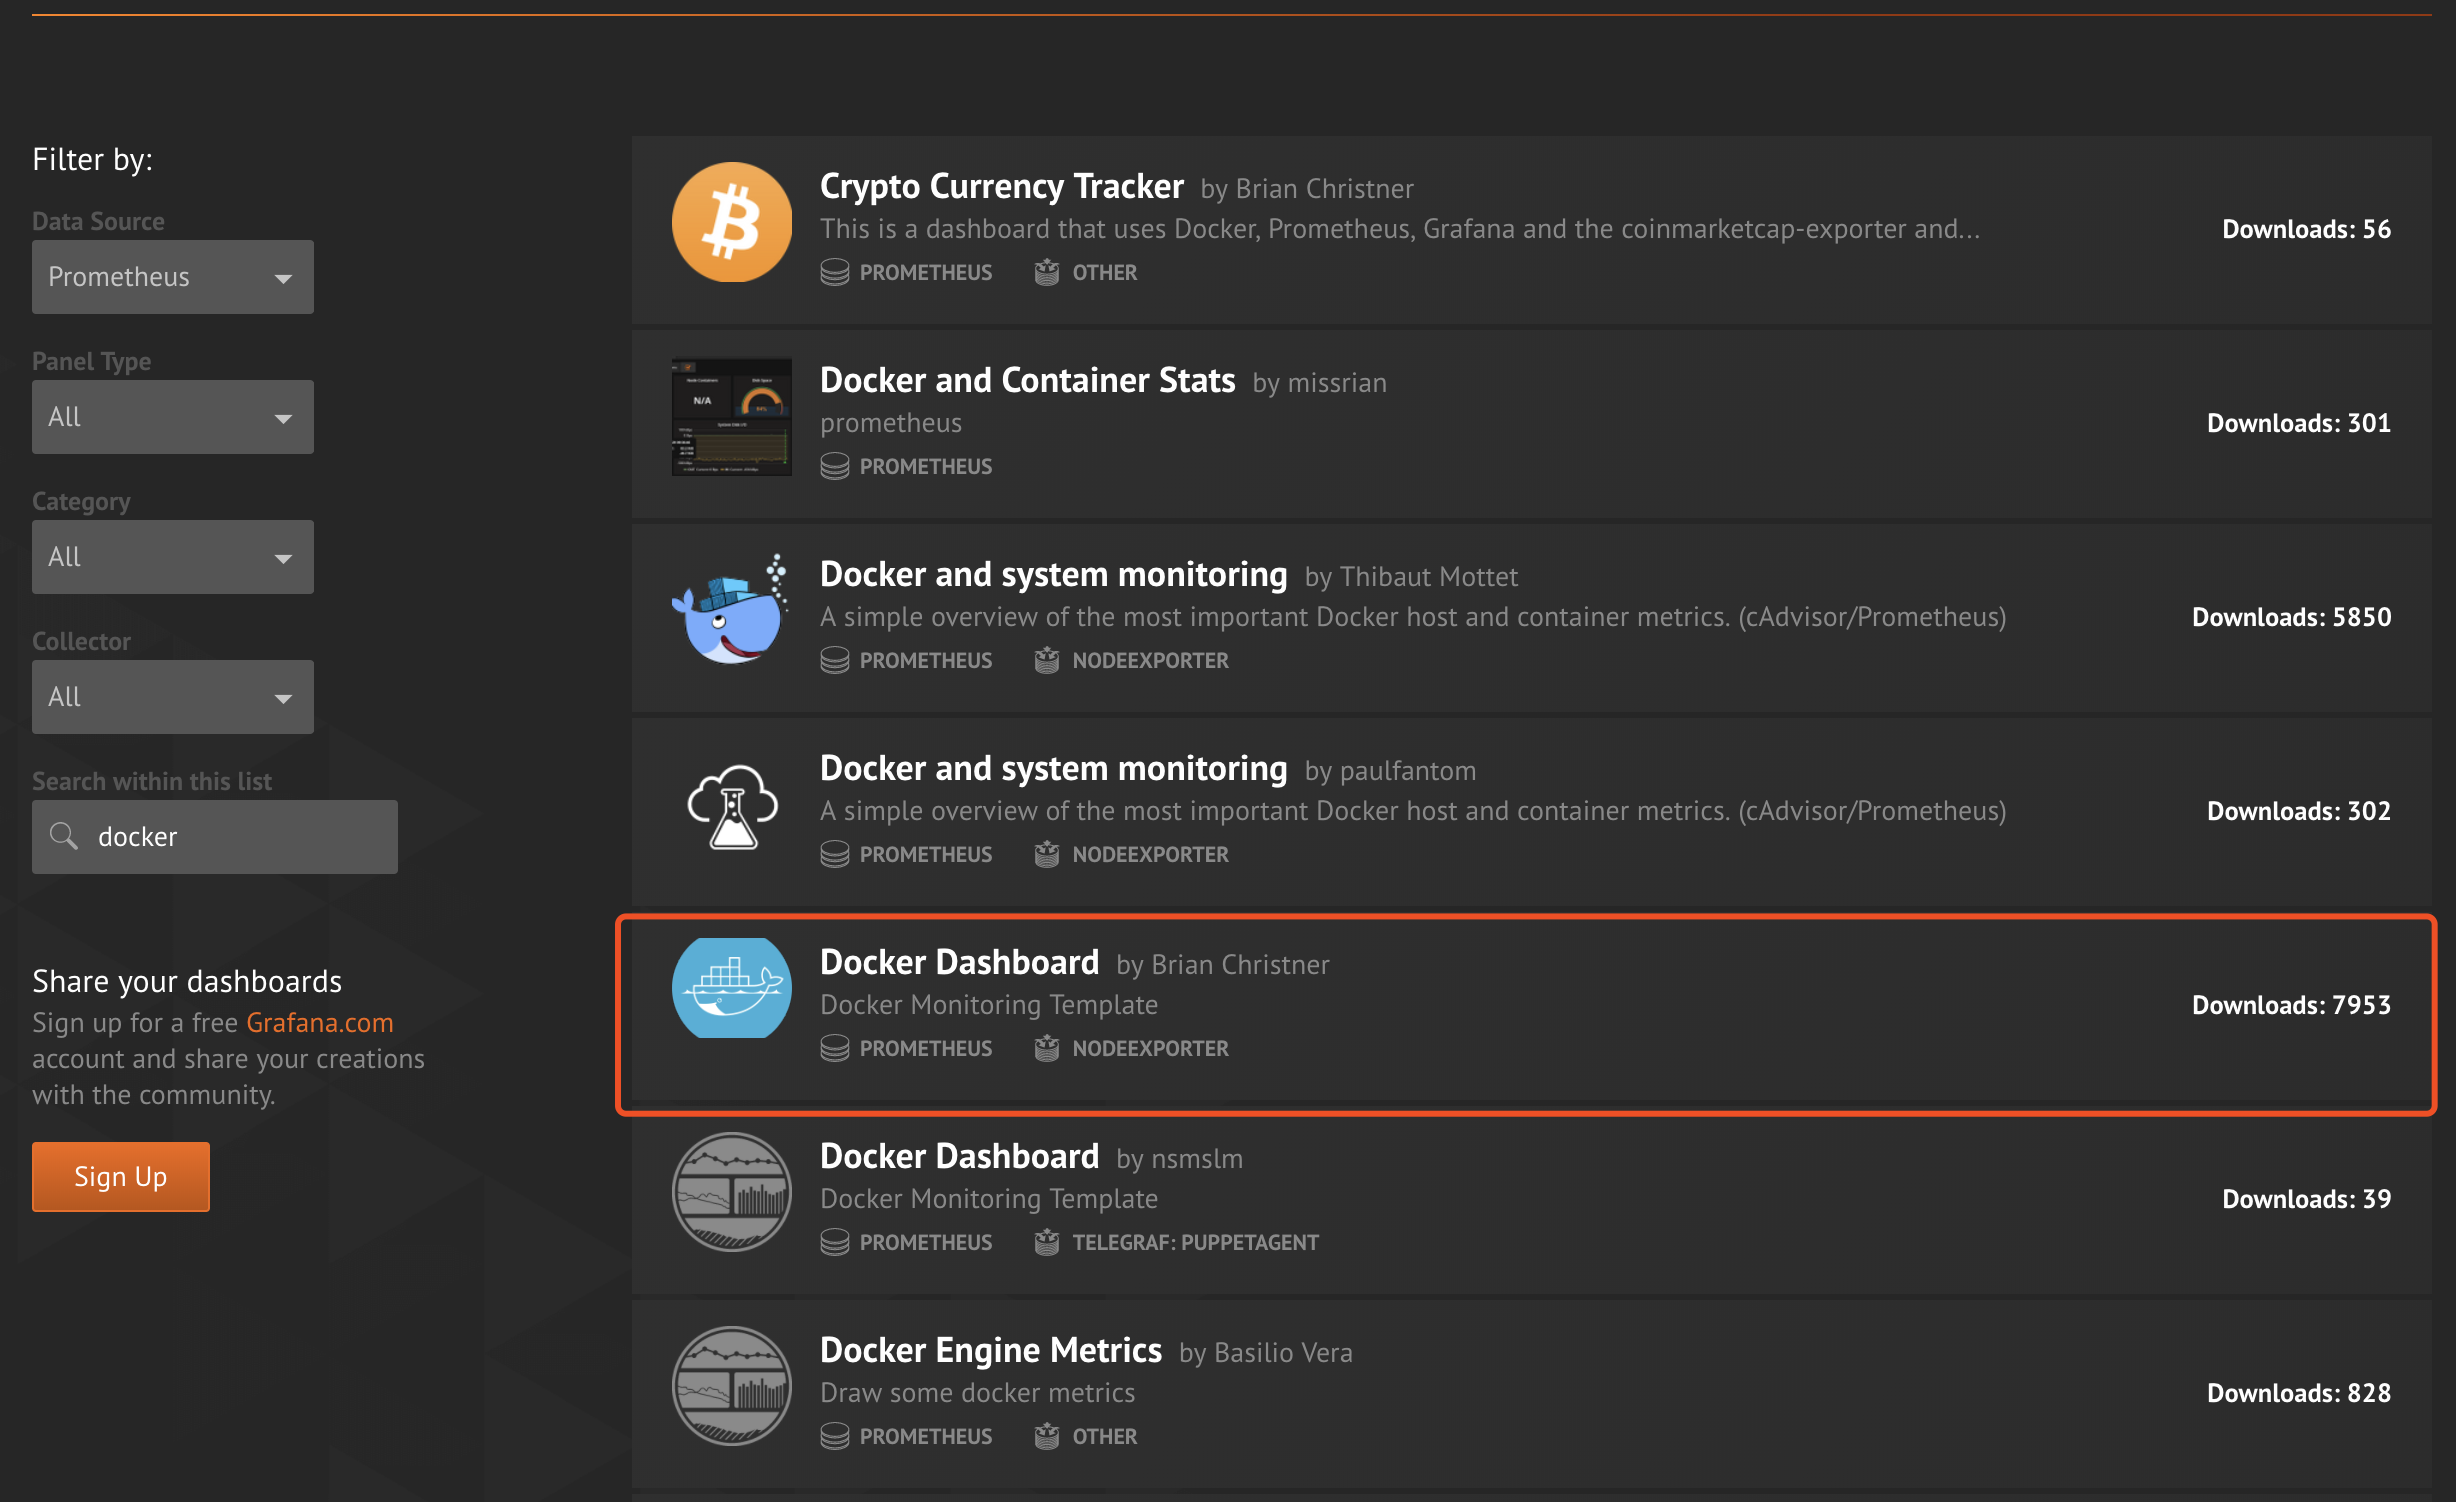Follow the Grafana.com link

tap(320, 1023)
